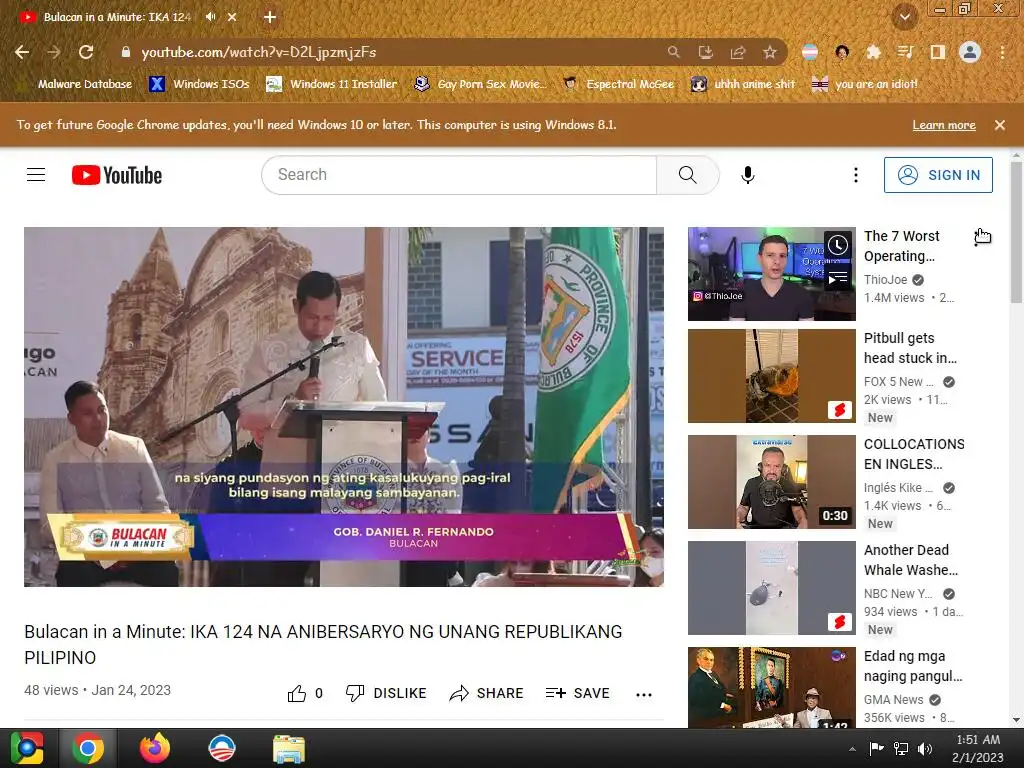Open the volume control in system tray
The height and width of the screenshot is (768, 1024).
pos(925,749)
